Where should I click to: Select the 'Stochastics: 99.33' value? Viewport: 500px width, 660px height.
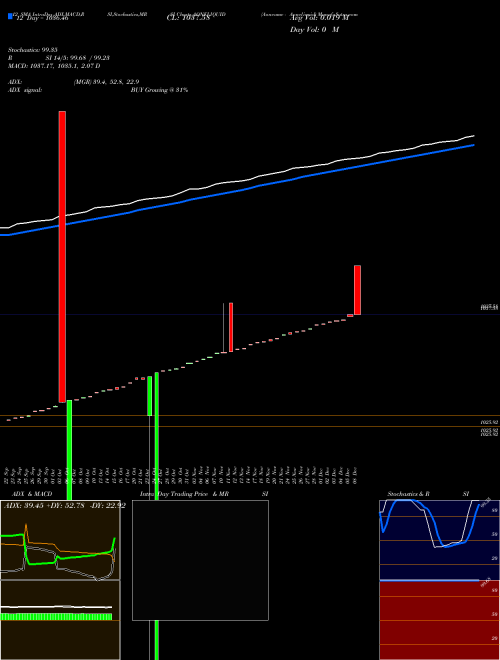32,50
